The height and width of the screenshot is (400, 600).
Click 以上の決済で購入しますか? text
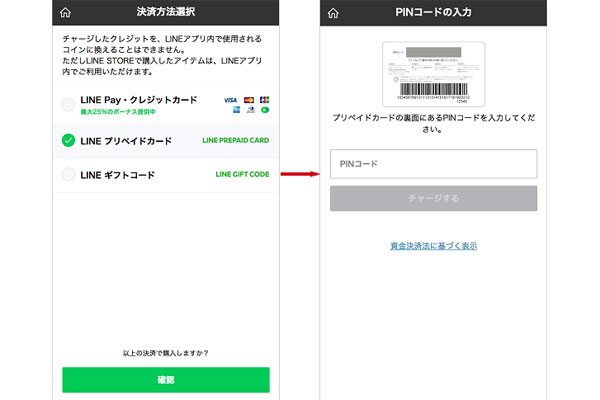click(x=166, y=353)
